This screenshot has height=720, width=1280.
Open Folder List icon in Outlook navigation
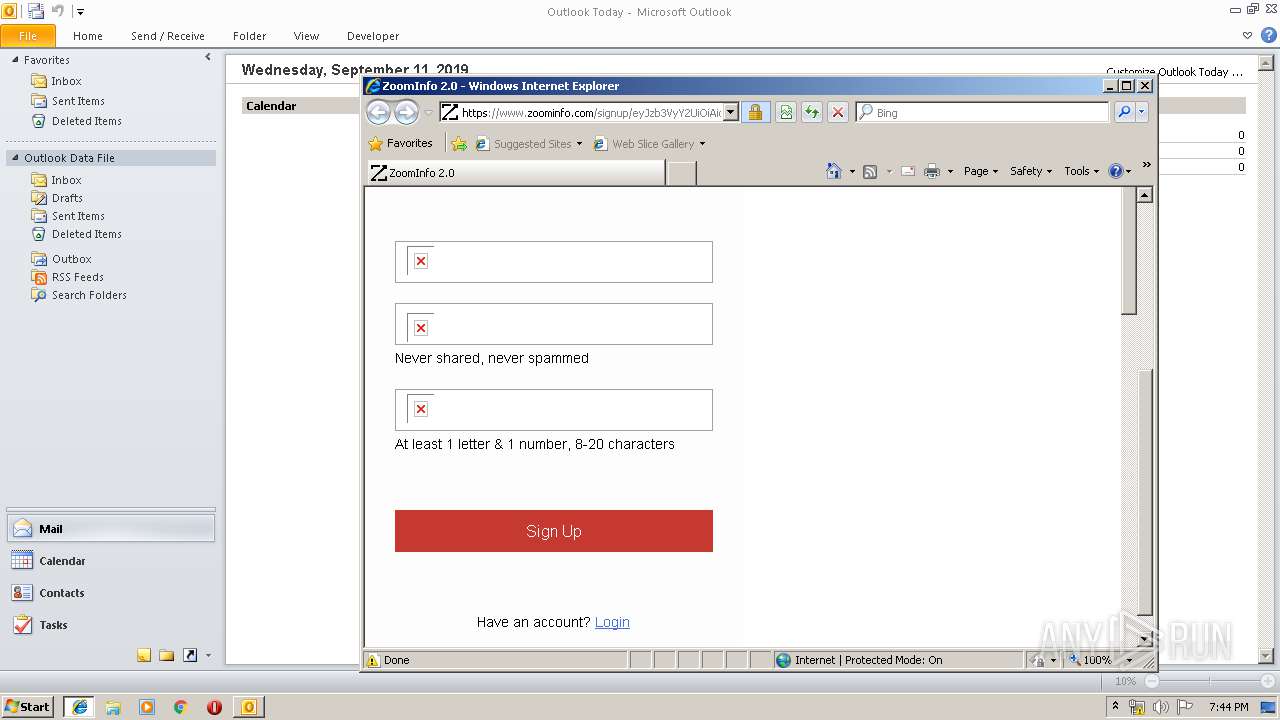tap(166, 655)
